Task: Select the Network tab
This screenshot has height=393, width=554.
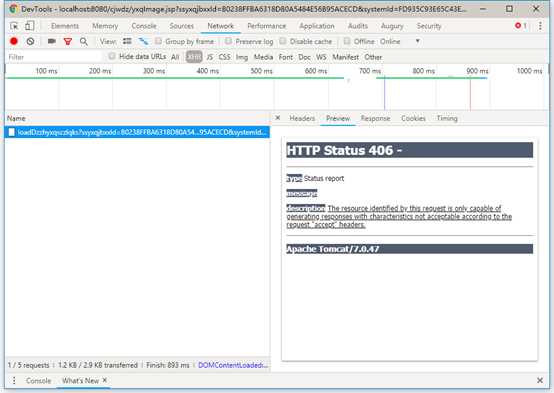Action: [220, 26]
